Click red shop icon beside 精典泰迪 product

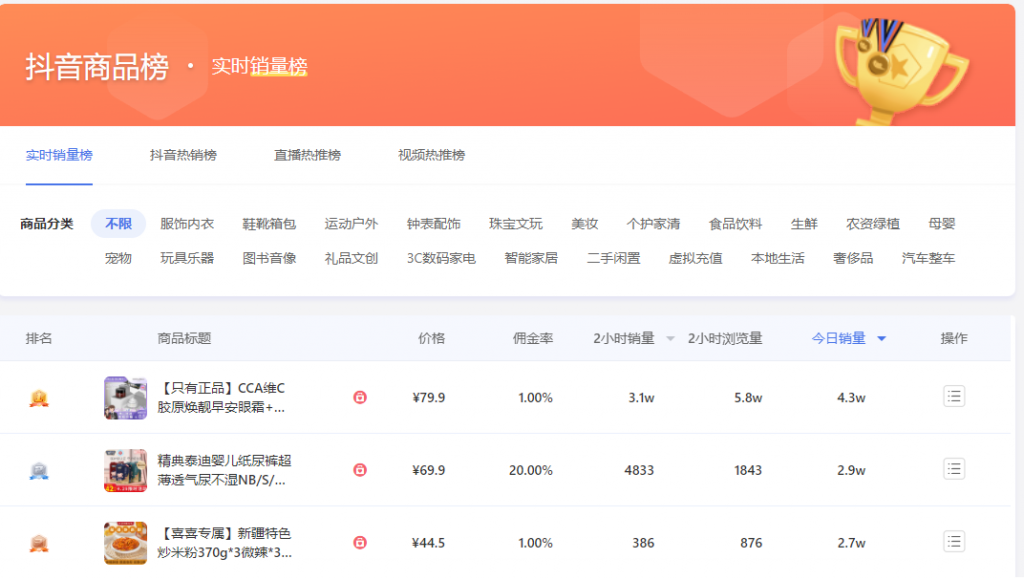[x=360, y=470]
